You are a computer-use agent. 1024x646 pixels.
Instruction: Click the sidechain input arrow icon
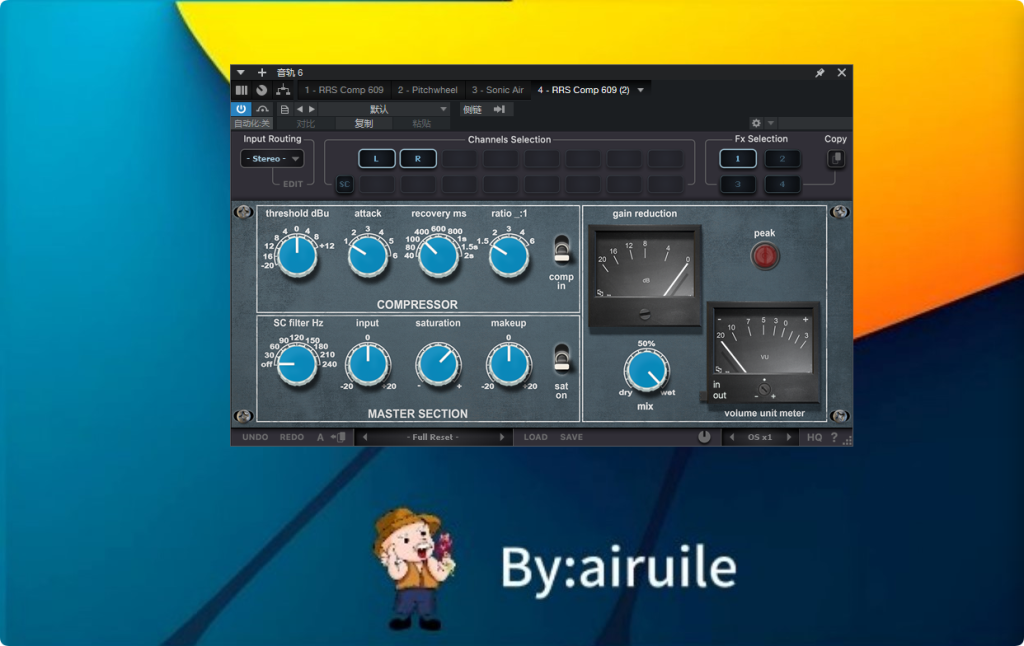pyautogui.click(x=500, y=109)
